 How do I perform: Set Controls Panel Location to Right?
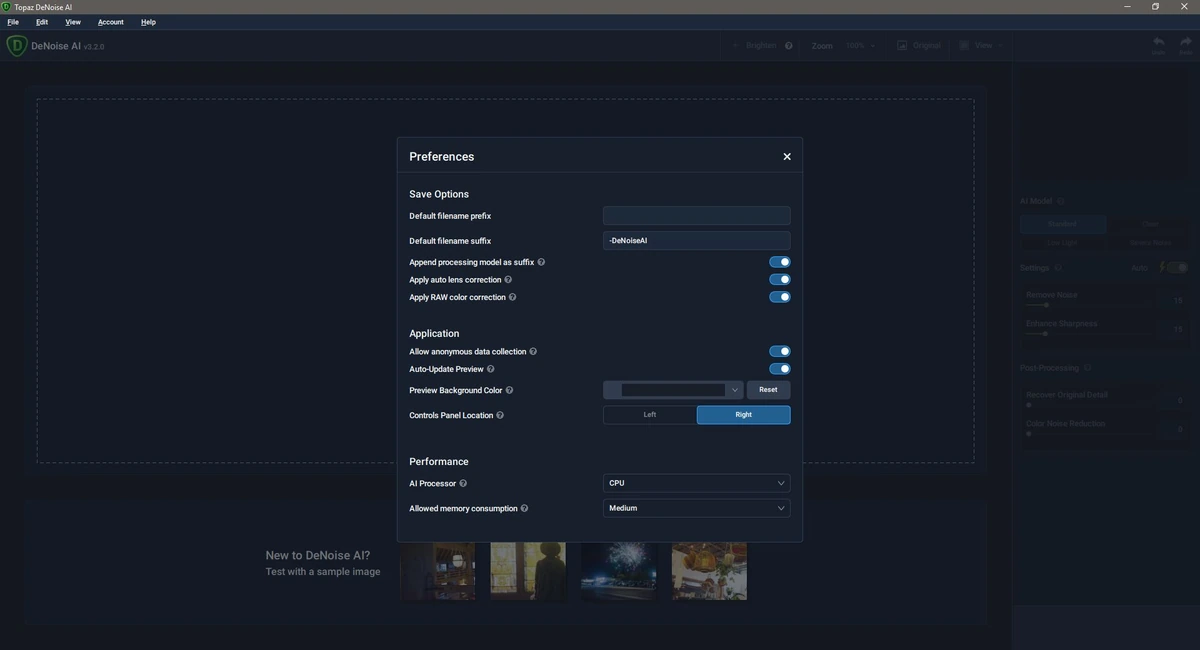coord(744,415)
